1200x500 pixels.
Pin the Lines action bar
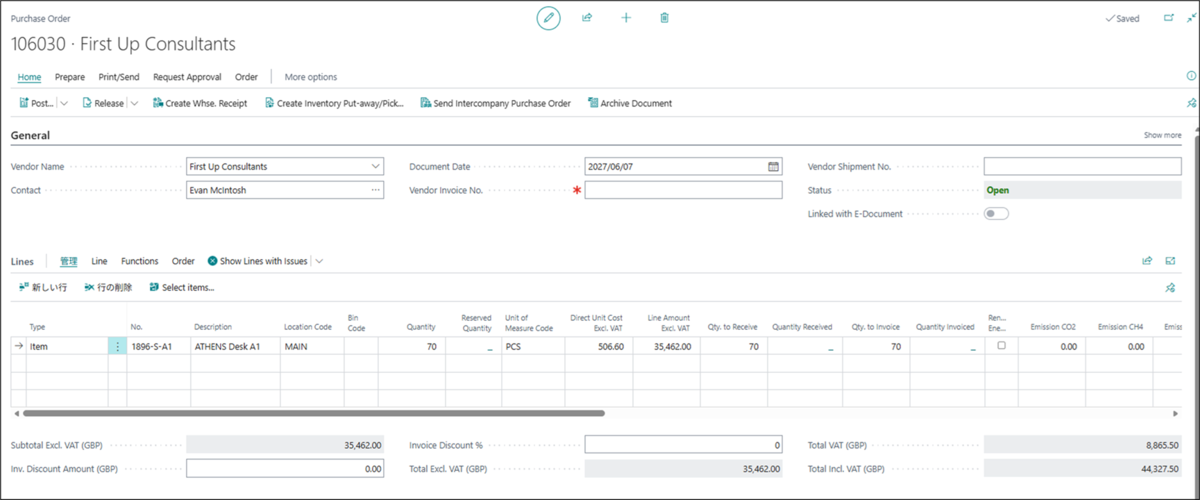click(x=1170, y=287)
